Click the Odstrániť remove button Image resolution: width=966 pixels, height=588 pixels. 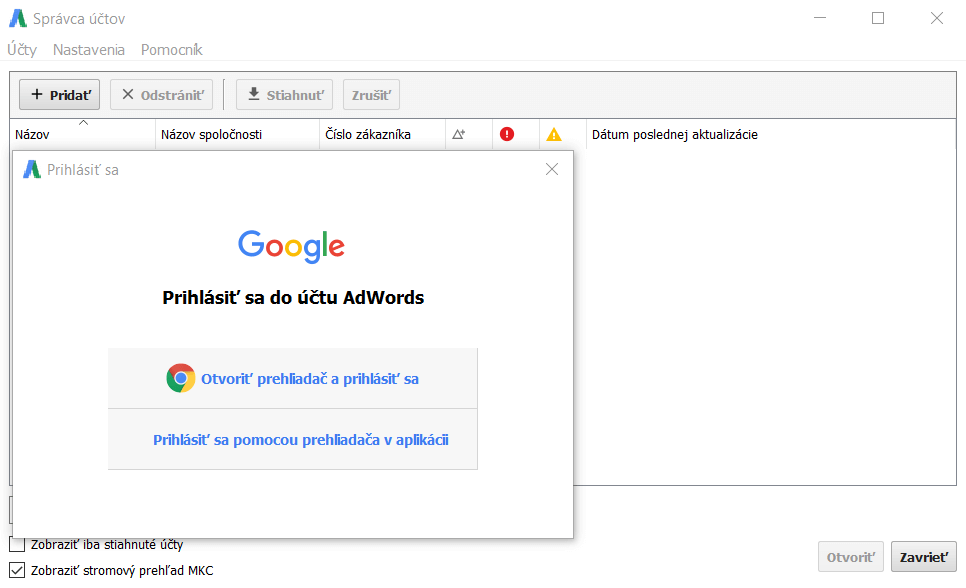(161, 95)
